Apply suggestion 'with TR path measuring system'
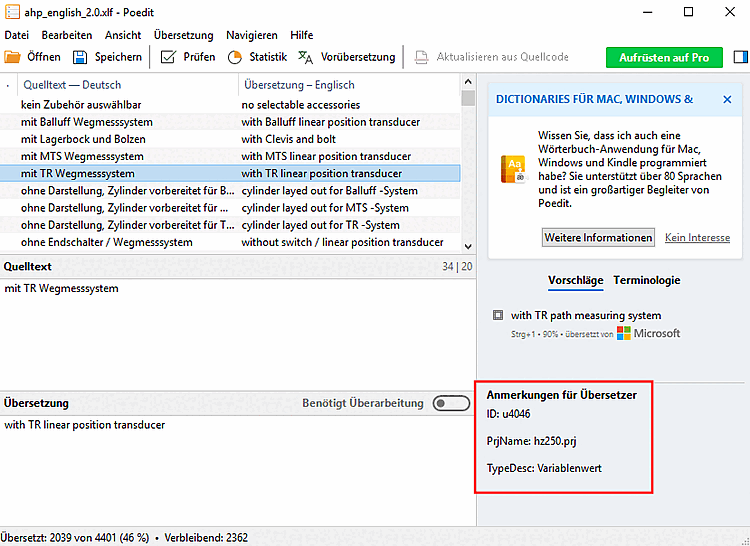This screenshot has width=750, height=546. pyautogui.click(x=586, y=316)
